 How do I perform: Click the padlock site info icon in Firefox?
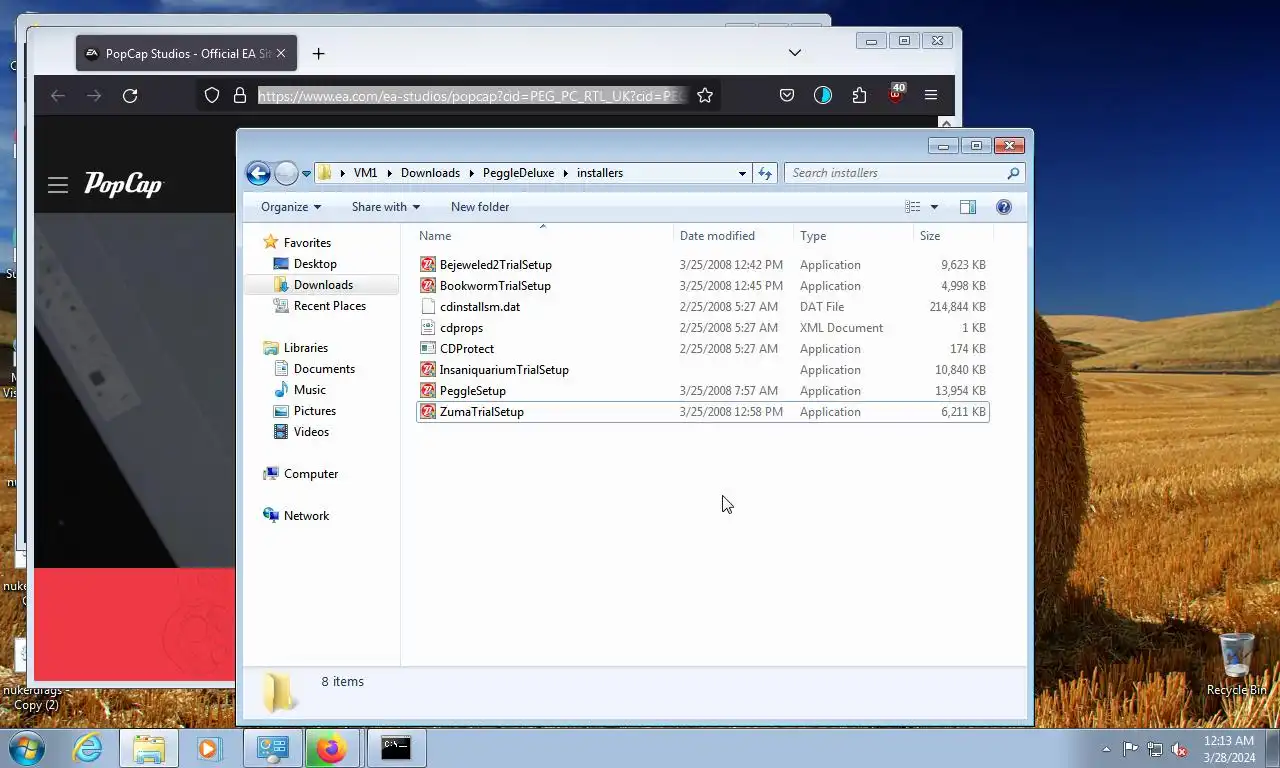coord(240,96)
